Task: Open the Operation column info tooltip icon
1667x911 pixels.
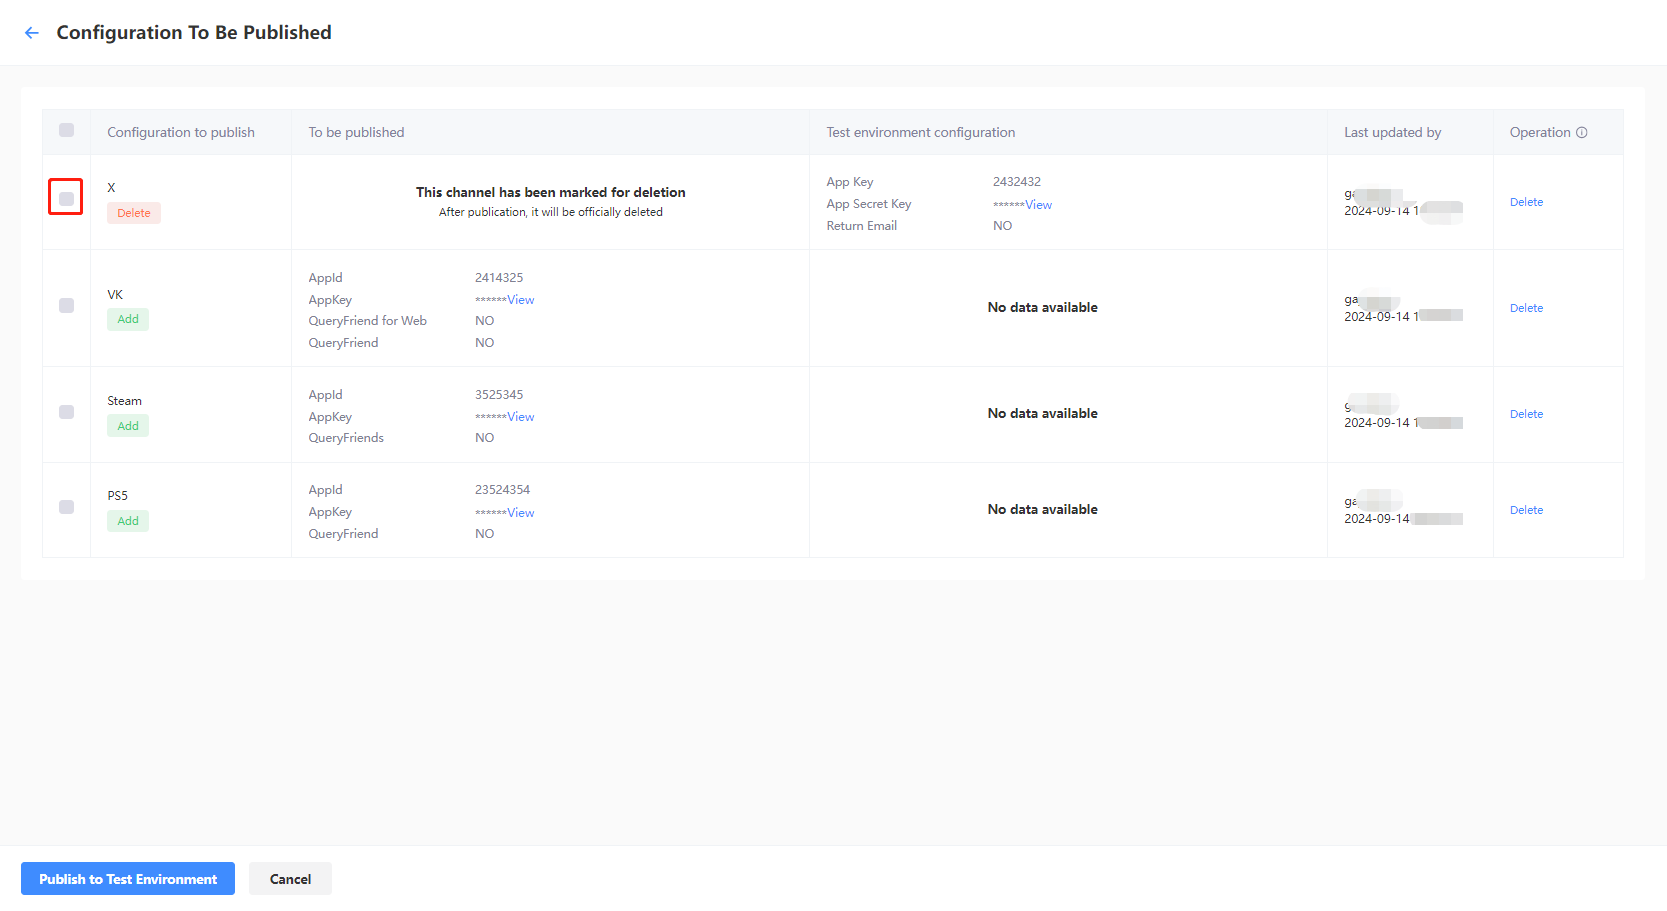Action: (x=1582, y=132)
